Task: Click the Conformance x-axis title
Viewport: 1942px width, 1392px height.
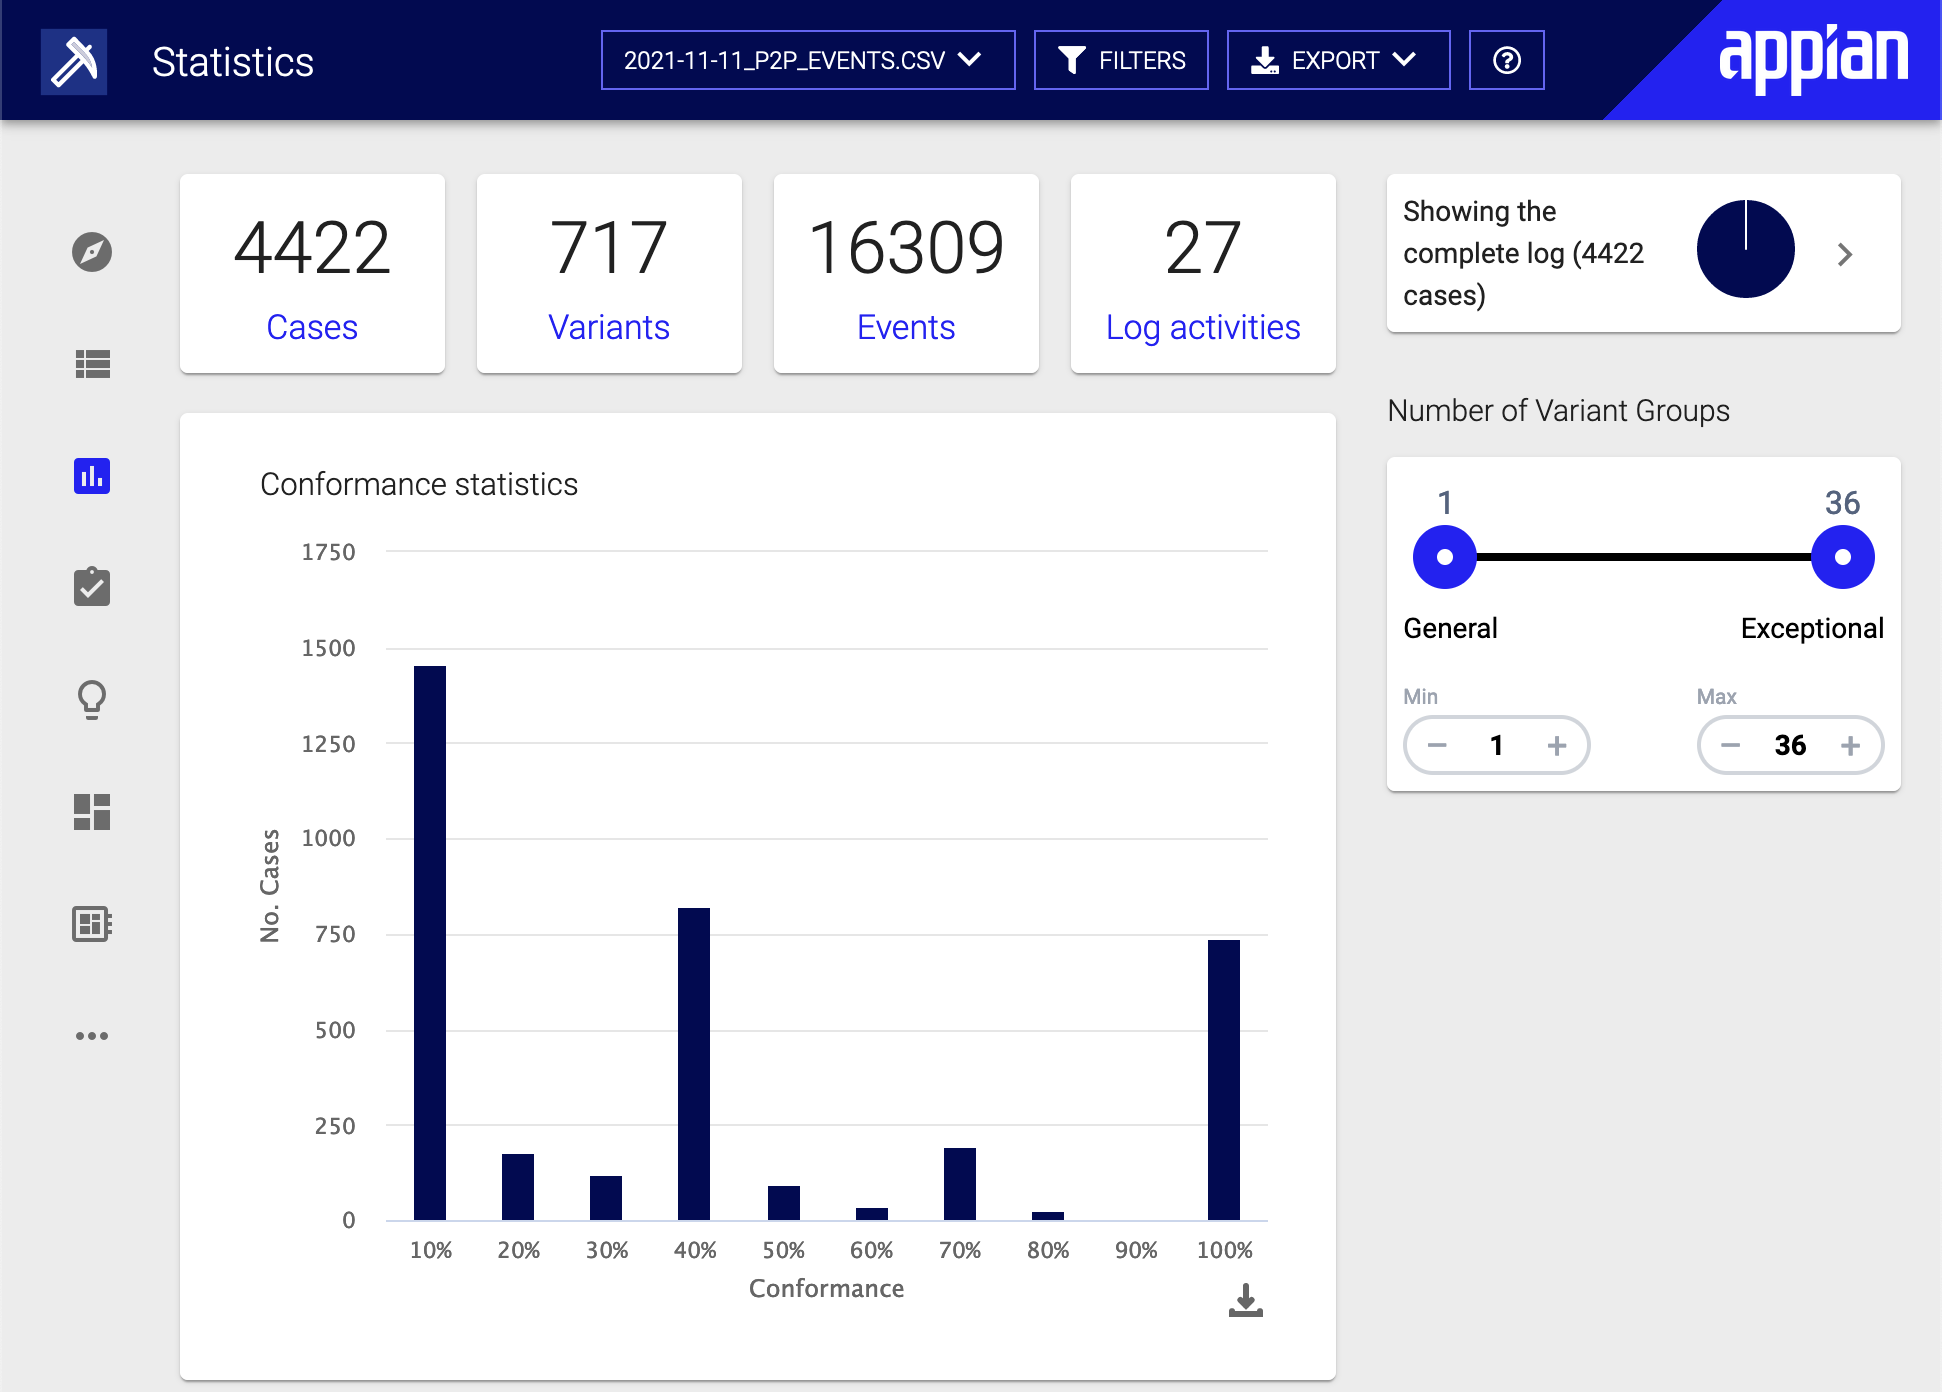Action: pyautogui.click(x=826, y=1288)
